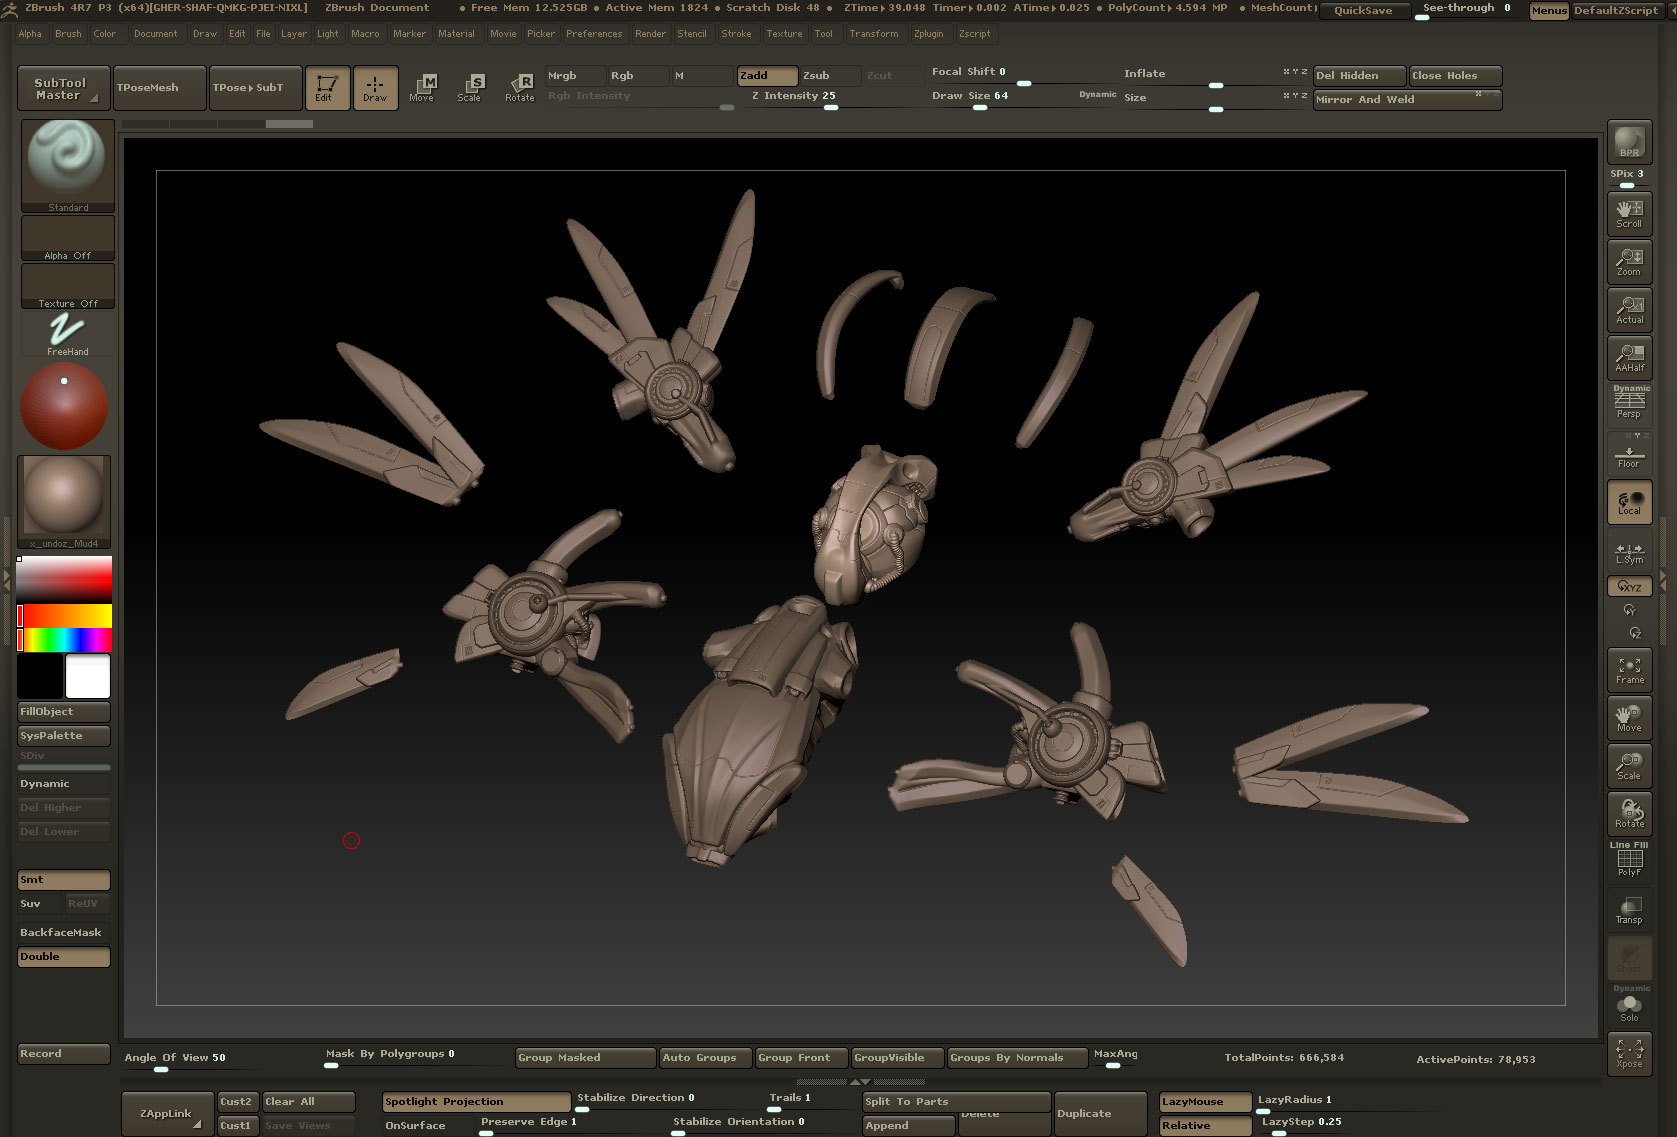Click Close Holes button

pos(1455,76)
